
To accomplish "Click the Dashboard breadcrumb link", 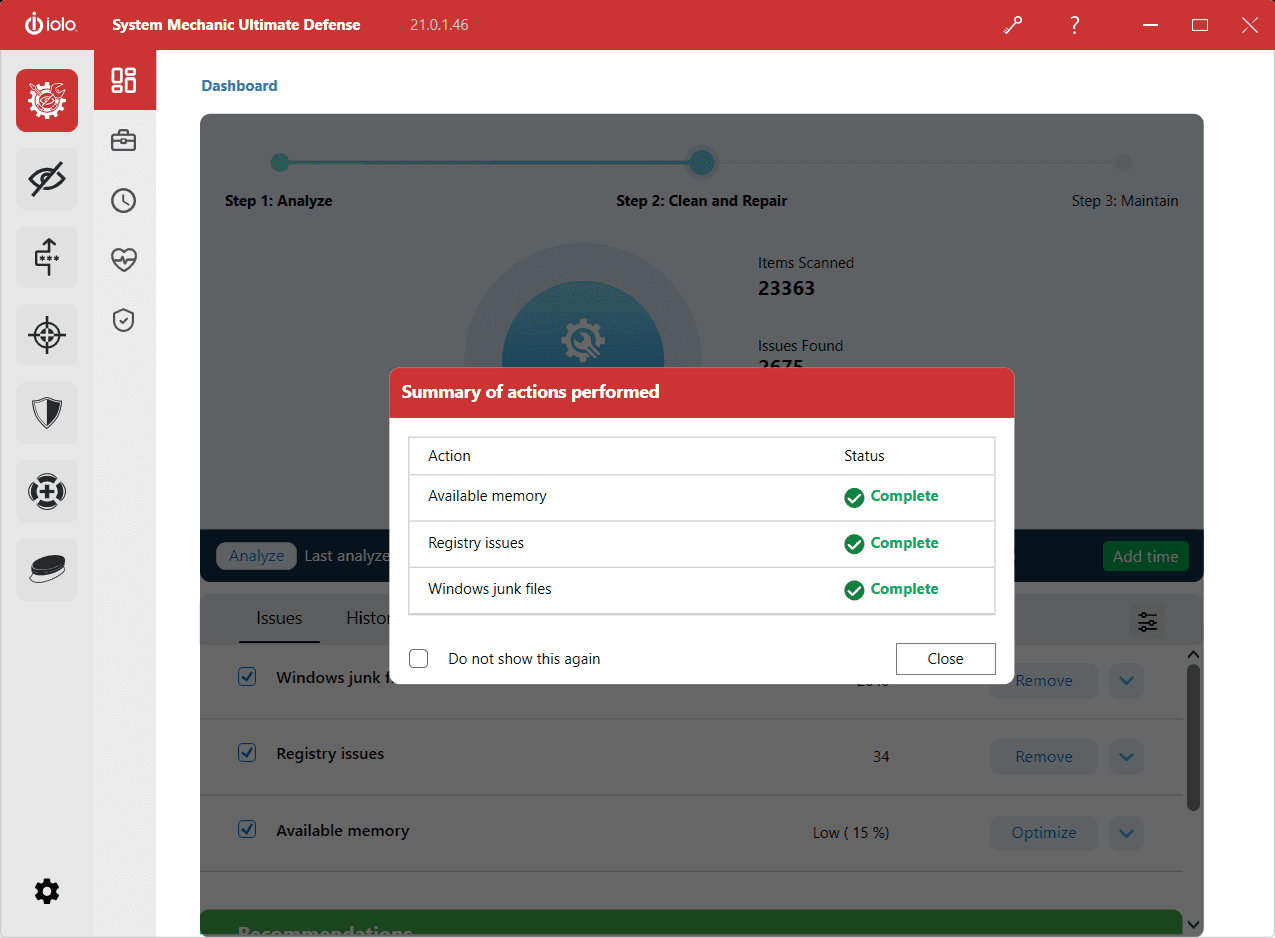I will point(240,86).
